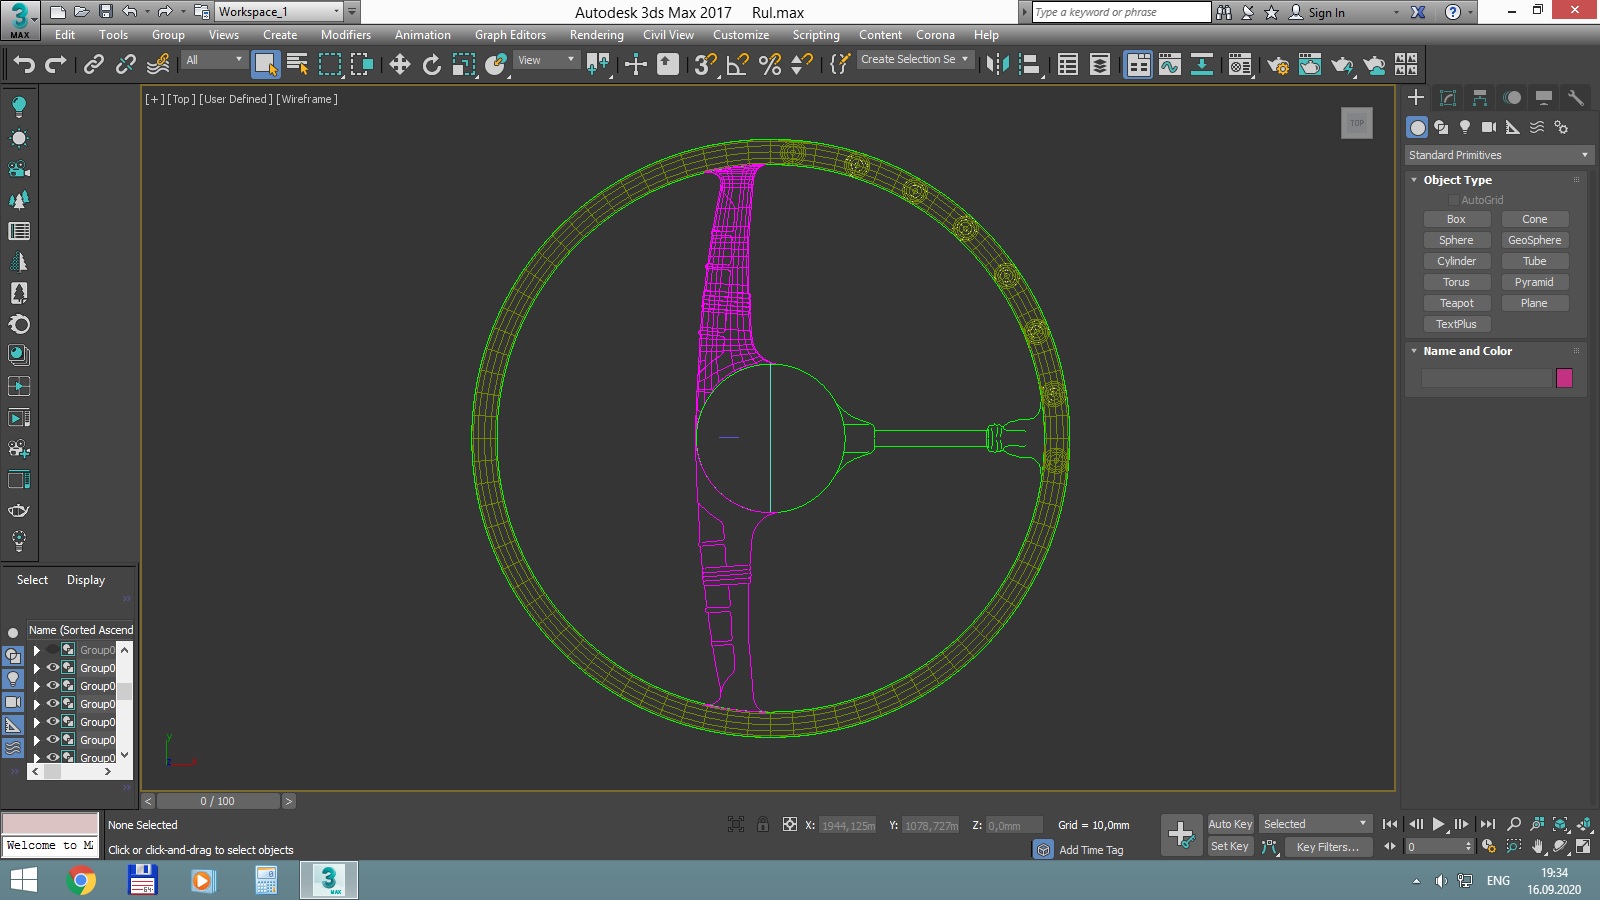
Task: Open Display tab in Scene Explorer
Action: [86, 580]
